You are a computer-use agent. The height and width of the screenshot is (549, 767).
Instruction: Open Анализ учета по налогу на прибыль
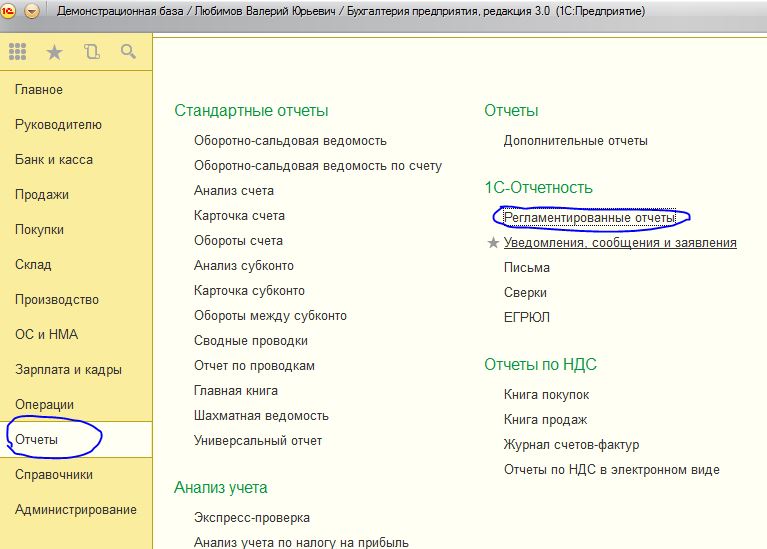click(301, 542)
